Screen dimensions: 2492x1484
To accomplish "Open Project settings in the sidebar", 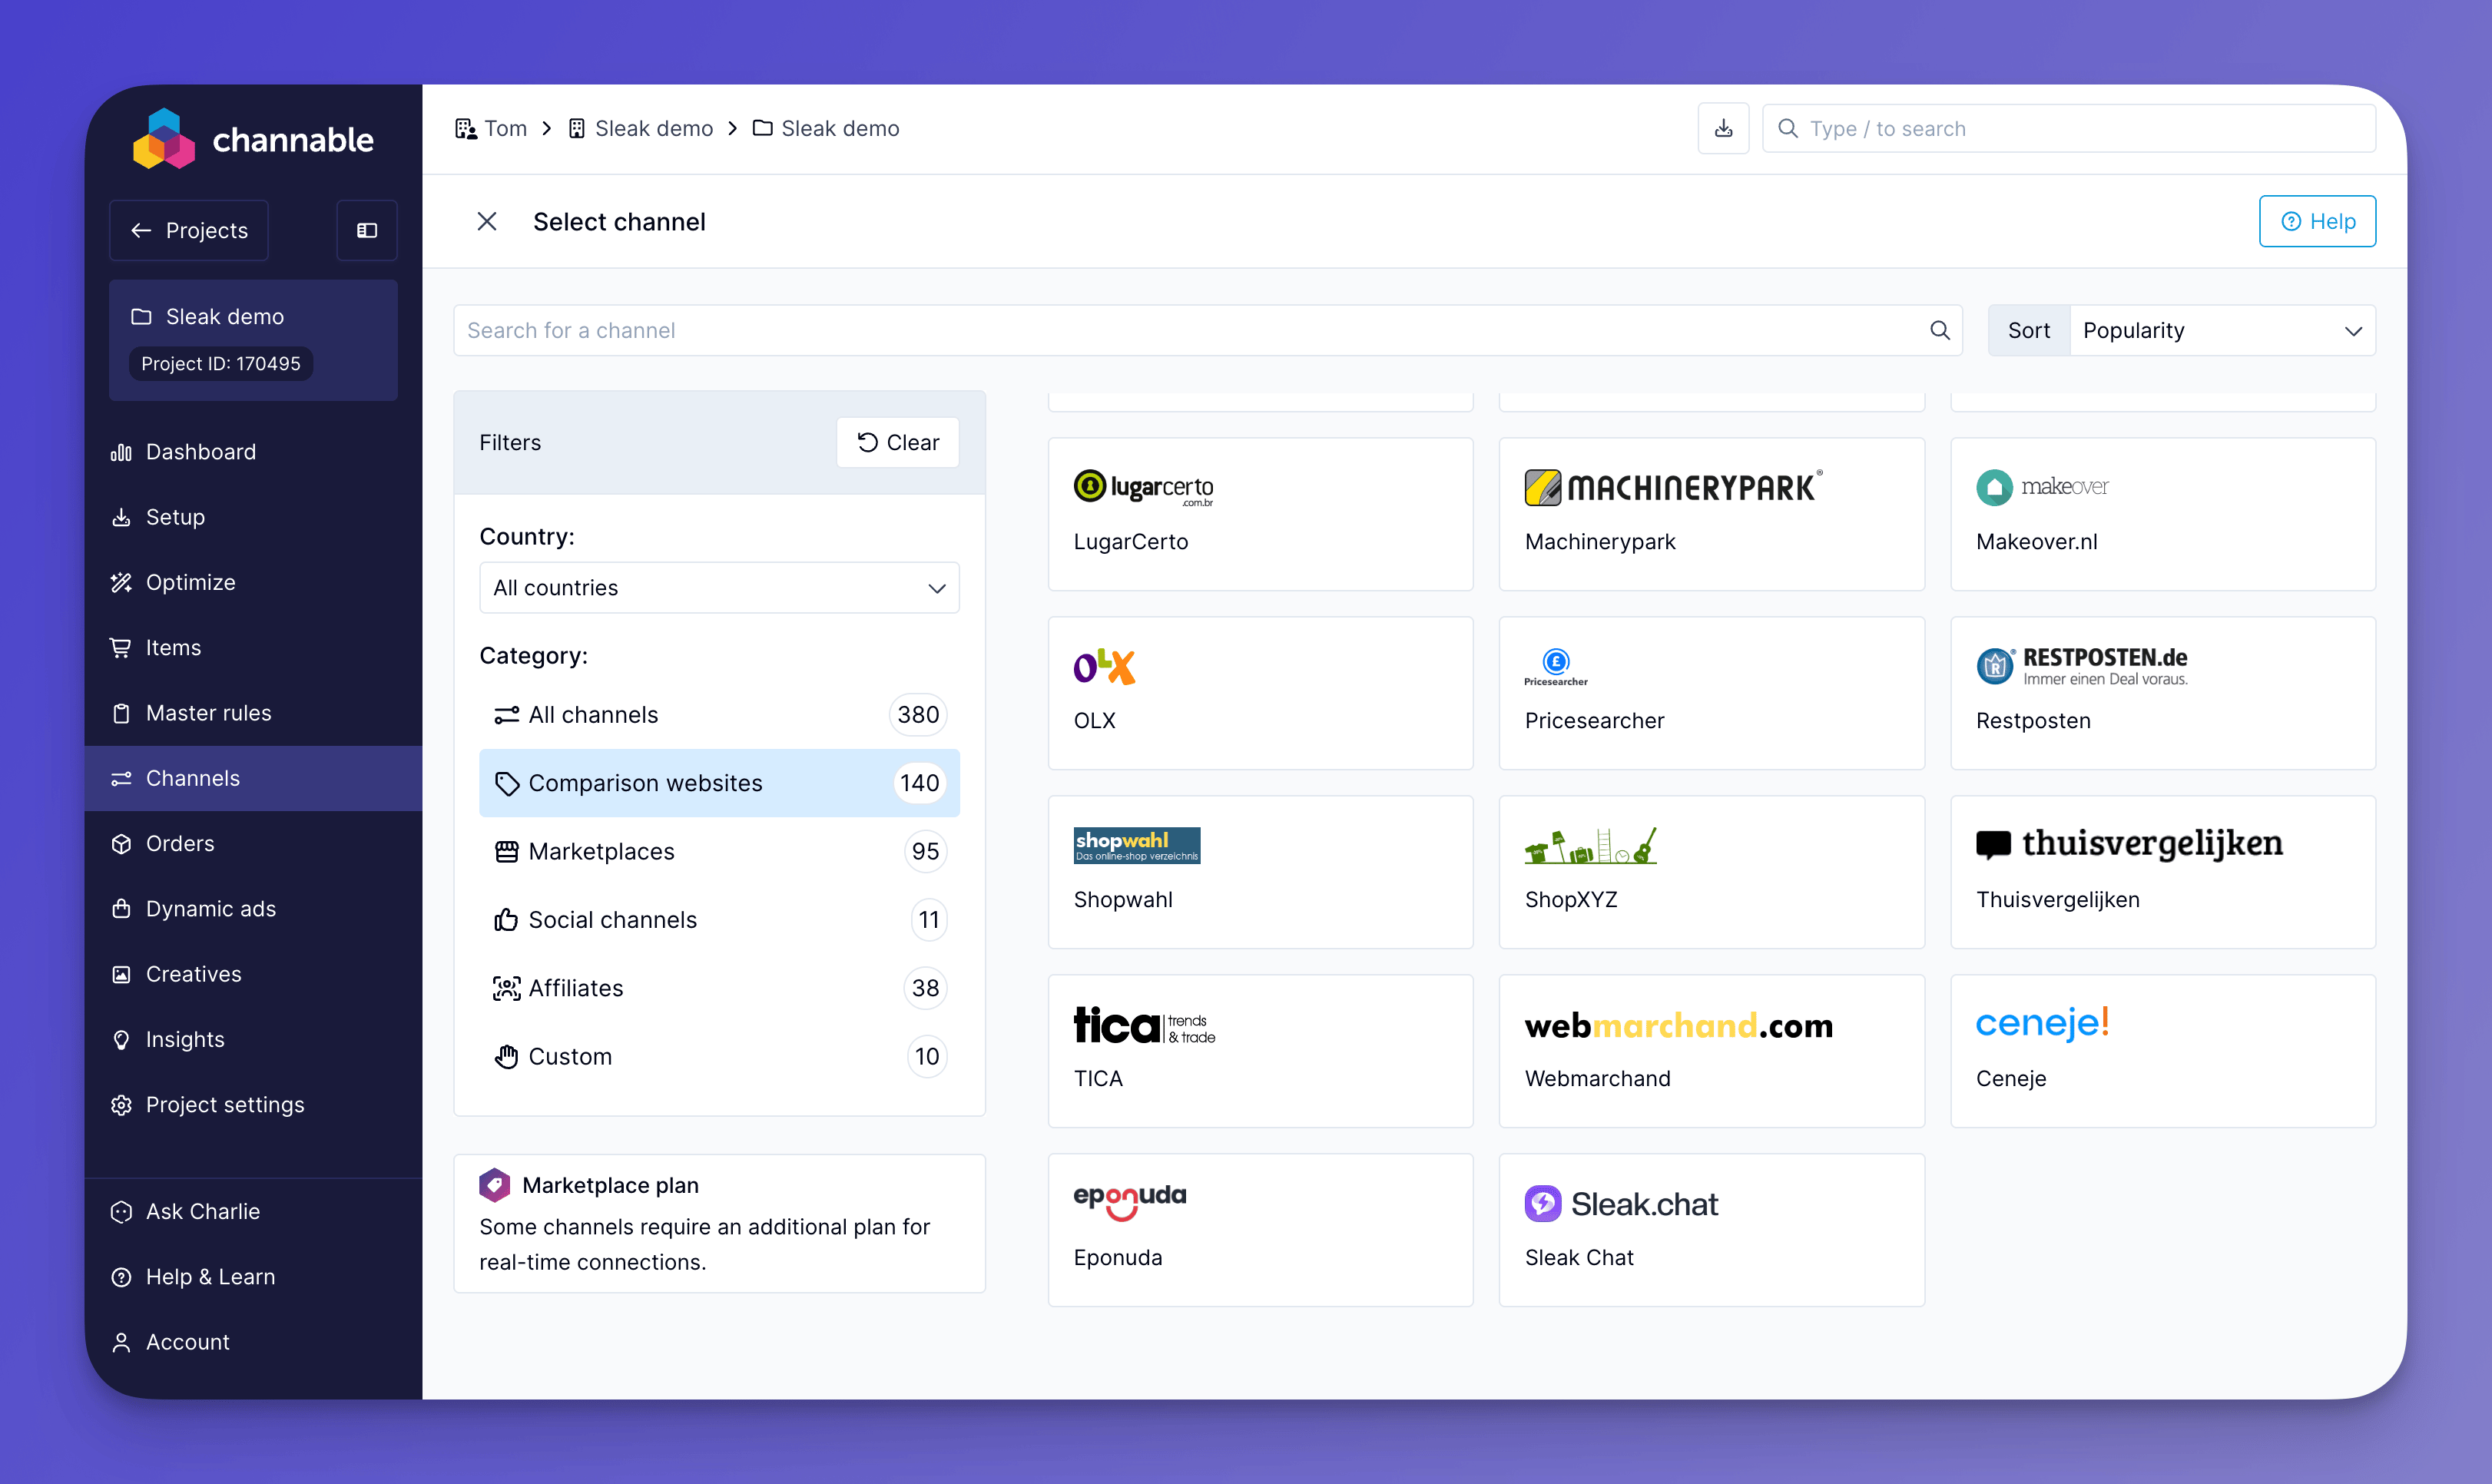I will pyautogui.click(x=253, y=1104).
